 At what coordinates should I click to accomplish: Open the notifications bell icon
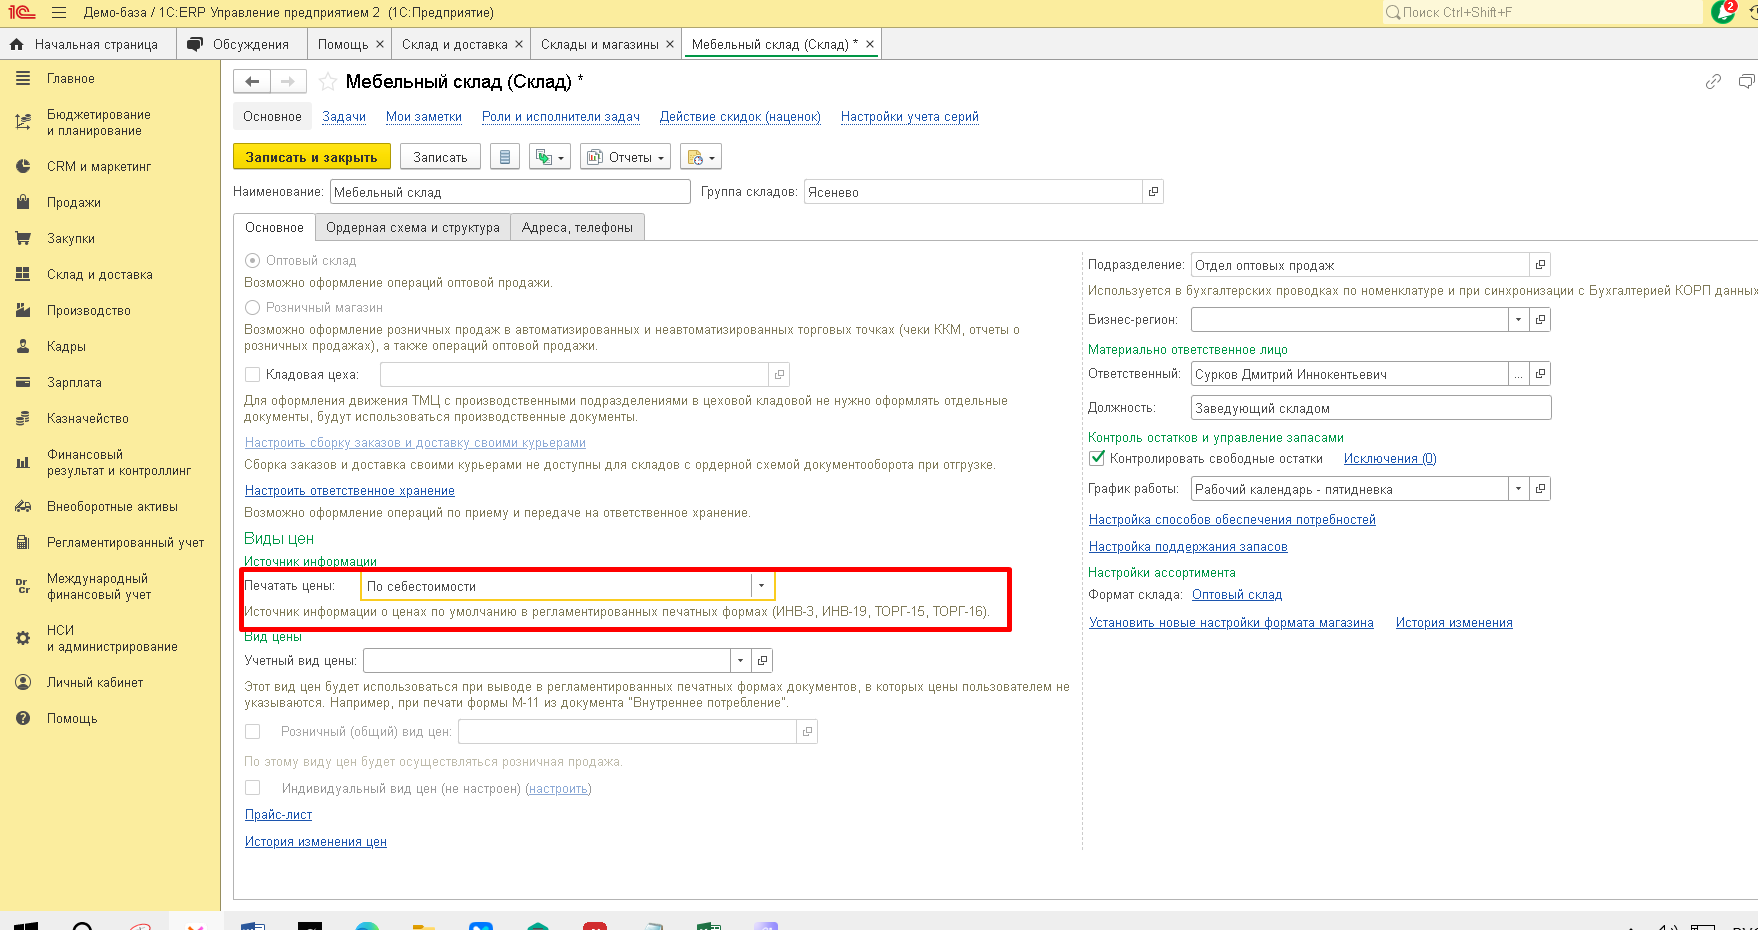click(x=1723, y=12)
